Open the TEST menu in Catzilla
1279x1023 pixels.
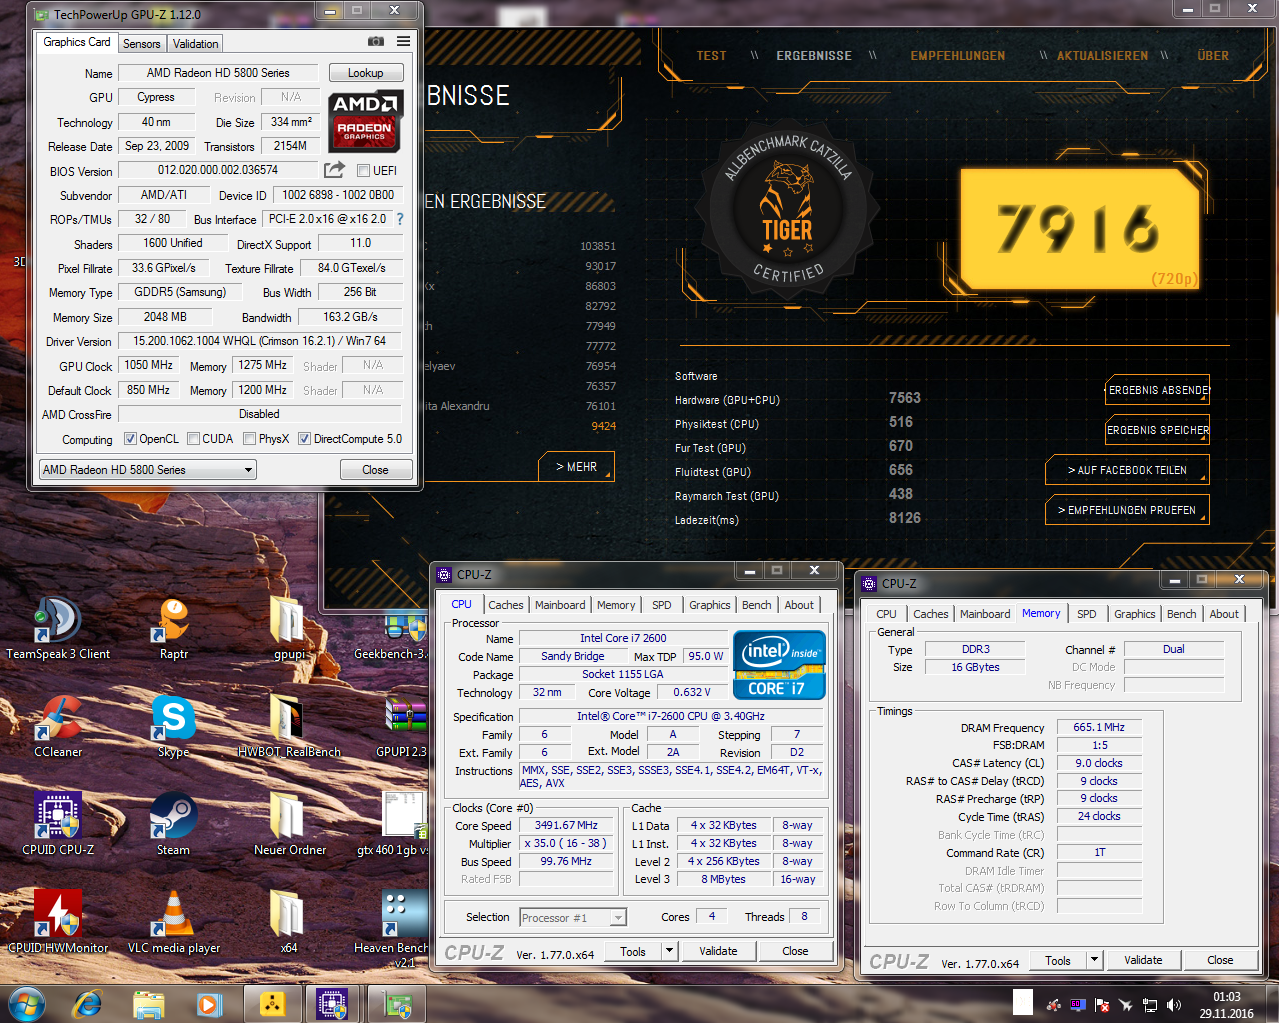712,56
